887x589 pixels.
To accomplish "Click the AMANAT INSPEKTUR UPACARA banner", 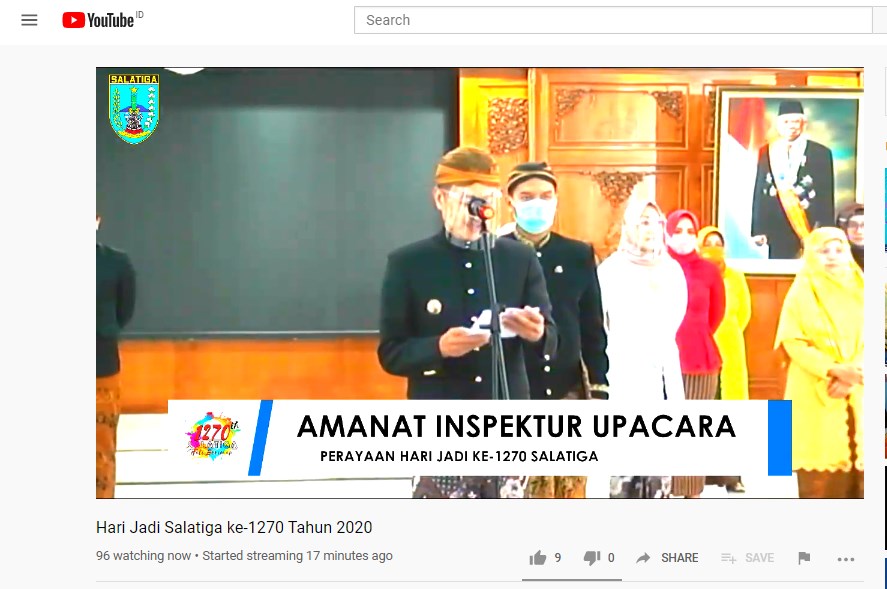I will tap(516, 427).
